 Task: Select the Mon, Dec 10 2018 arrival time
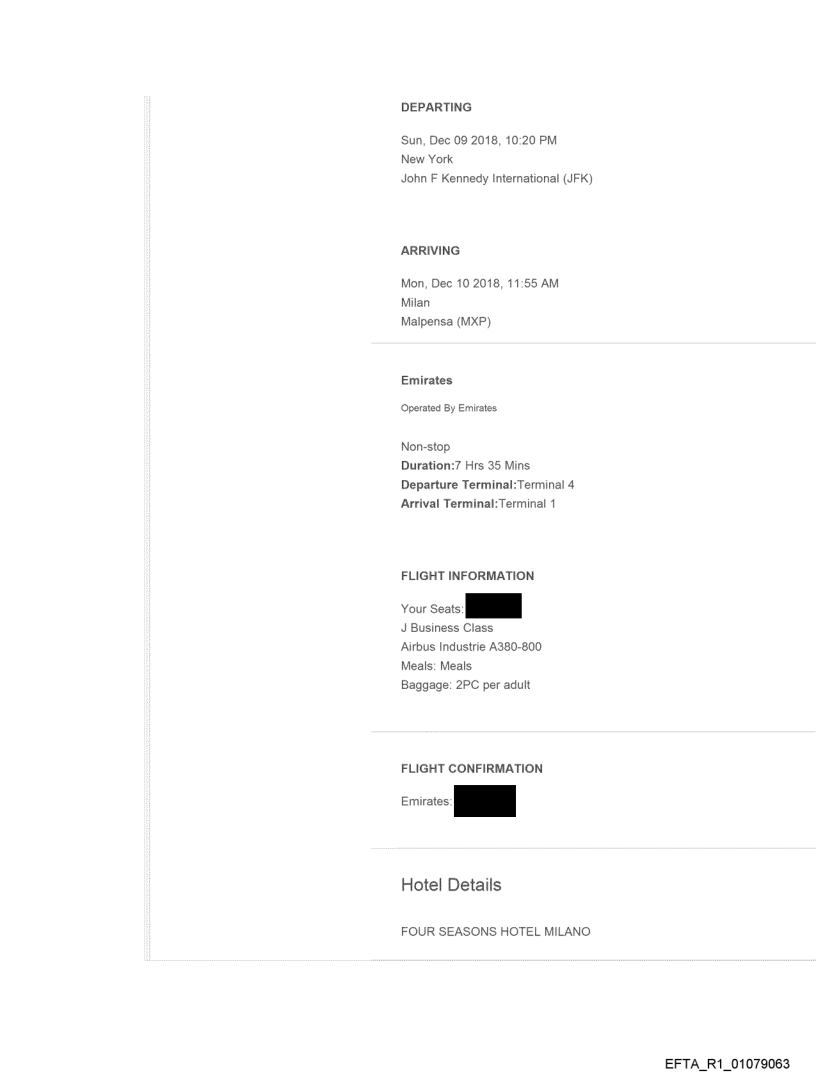click(479, 283)
